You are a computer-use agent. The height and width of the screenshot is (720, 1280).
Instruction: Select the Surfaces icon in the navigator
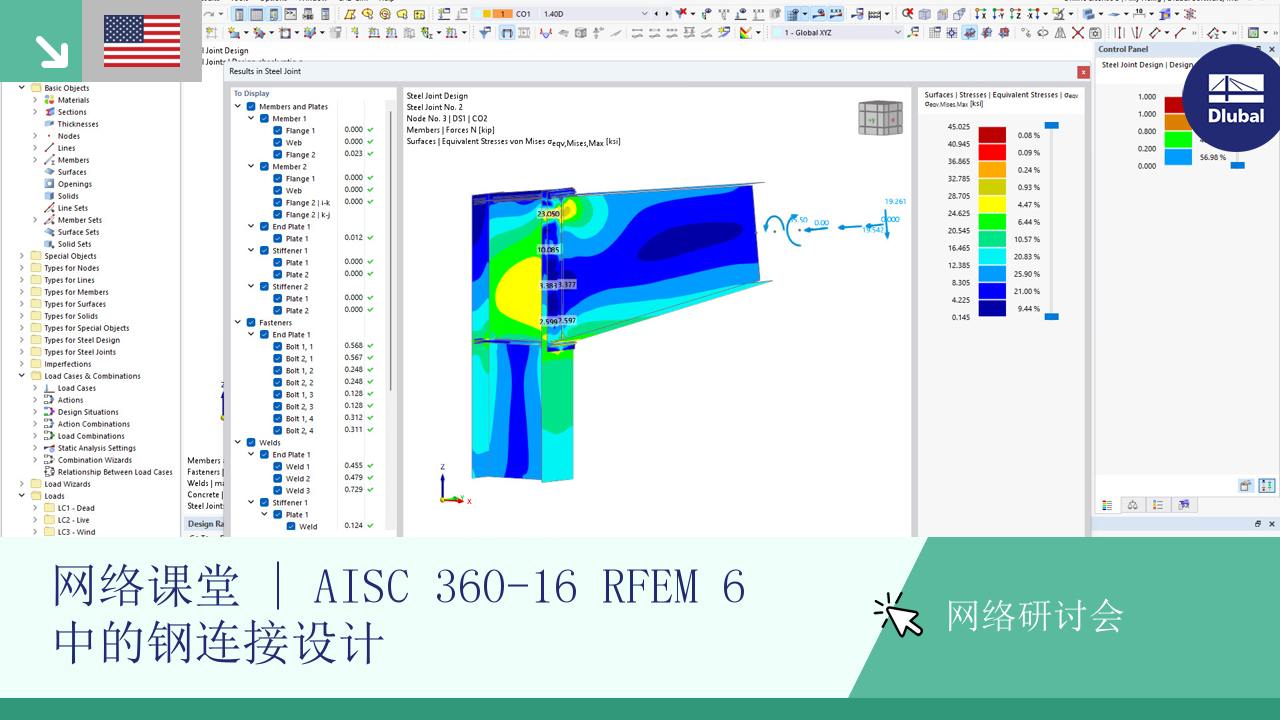[x=49, y=172]
